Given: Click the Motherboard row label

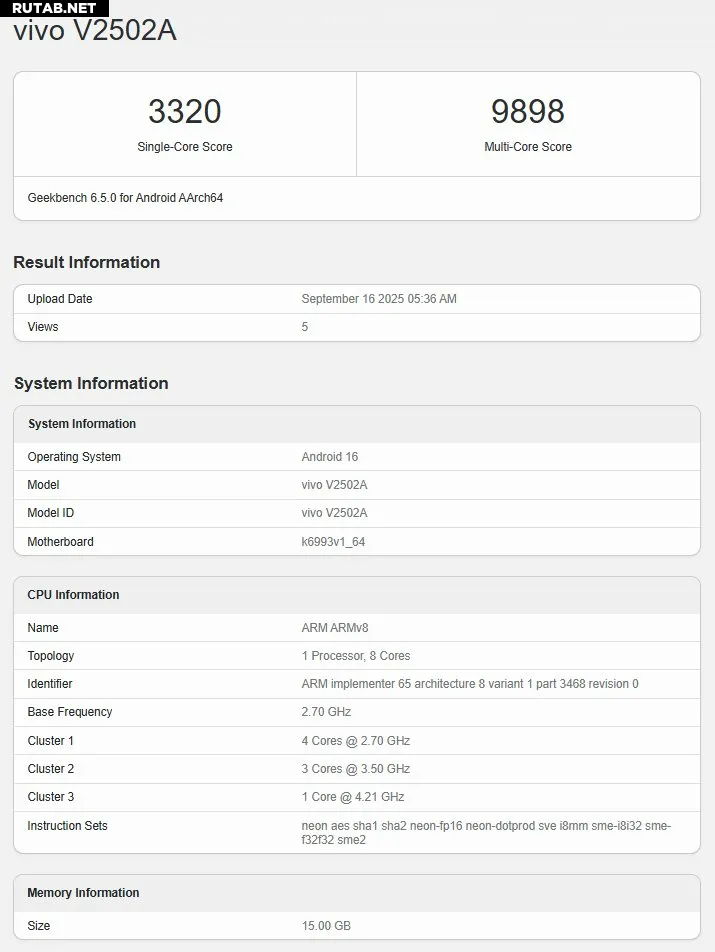Looking at the screenshot, I should coord(60,542).
